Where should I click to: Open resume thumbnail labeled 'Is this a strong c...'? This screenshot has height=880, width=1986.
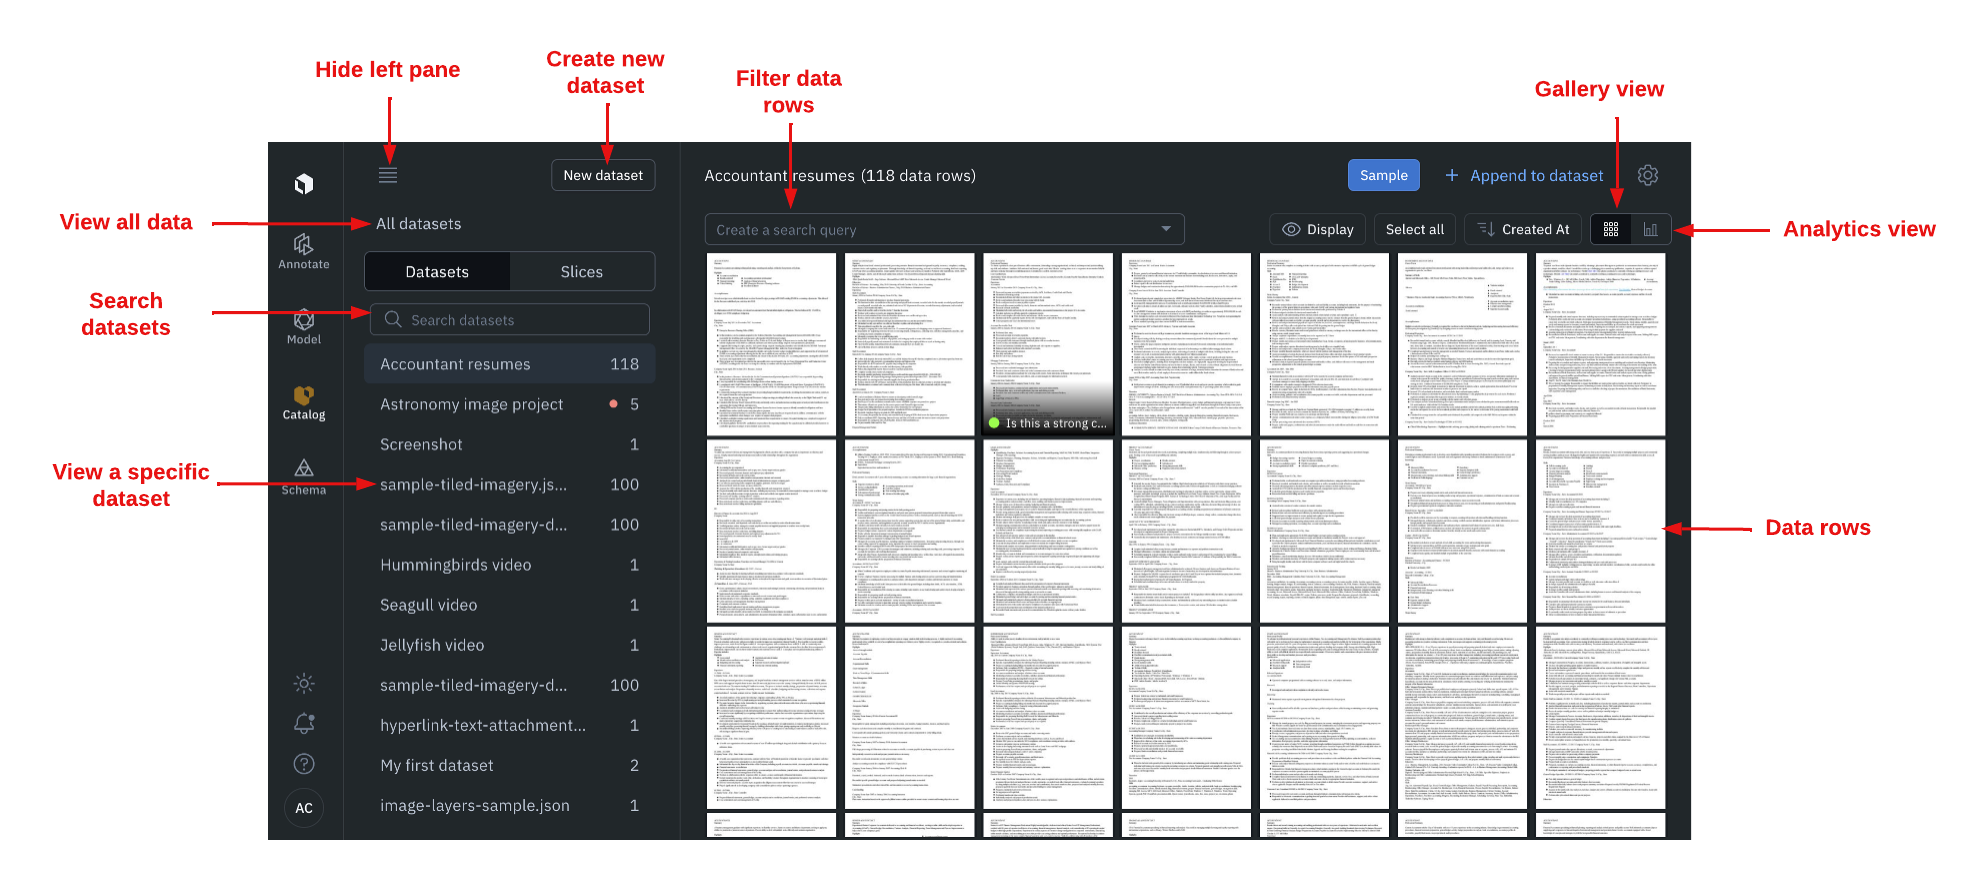tap(1048, 344)
